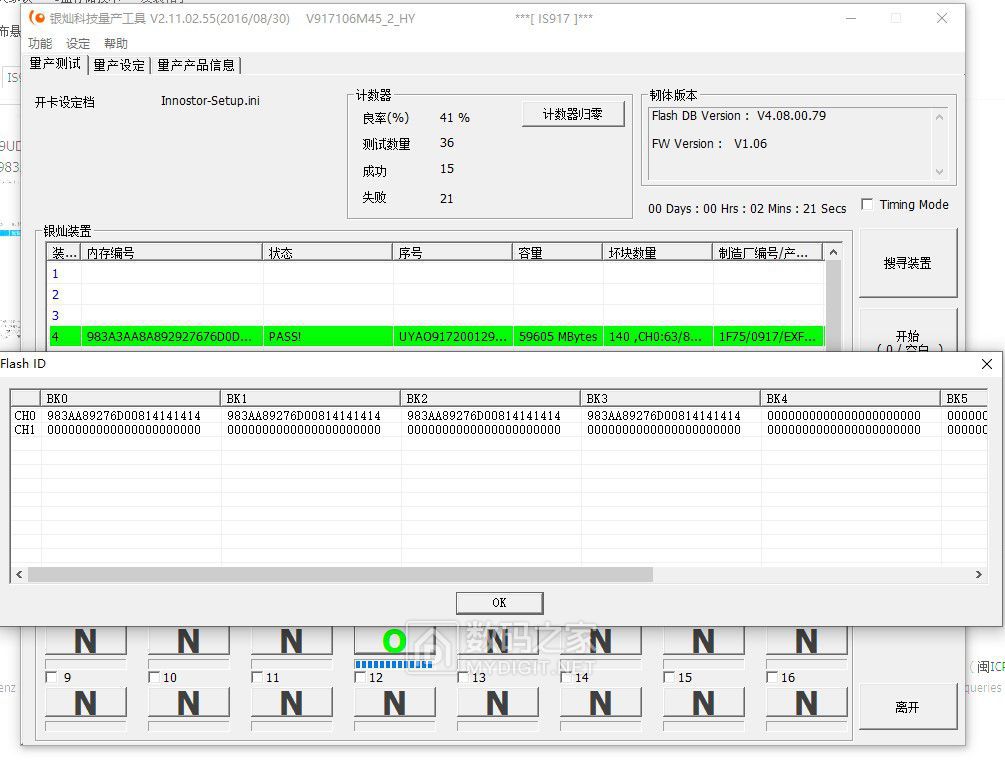Enable the Timing Mode checkbox

click(868, 204)
